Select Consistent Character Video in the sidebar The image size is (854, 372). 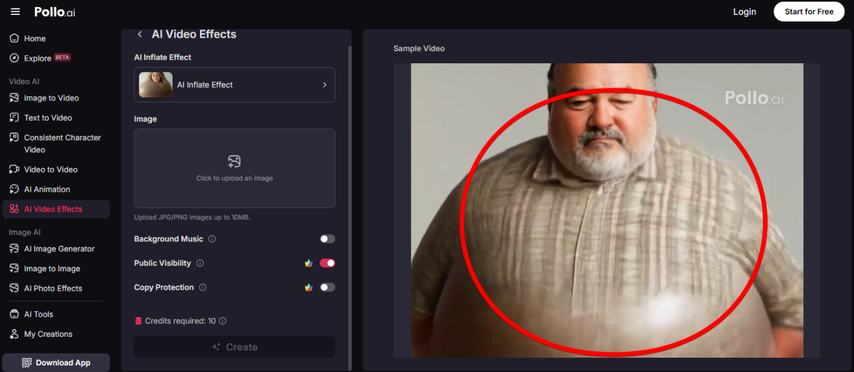point(56,143)
